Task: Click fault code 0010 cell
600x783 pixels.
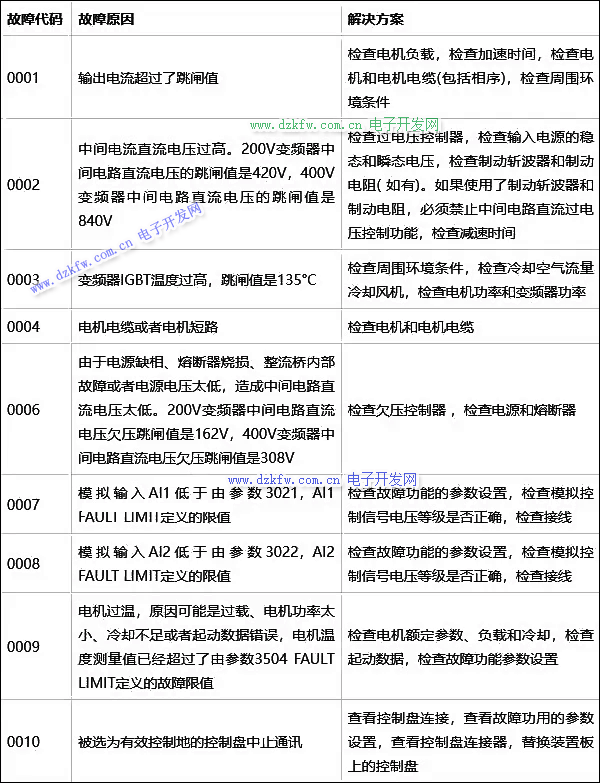Action: click(24, 741)
